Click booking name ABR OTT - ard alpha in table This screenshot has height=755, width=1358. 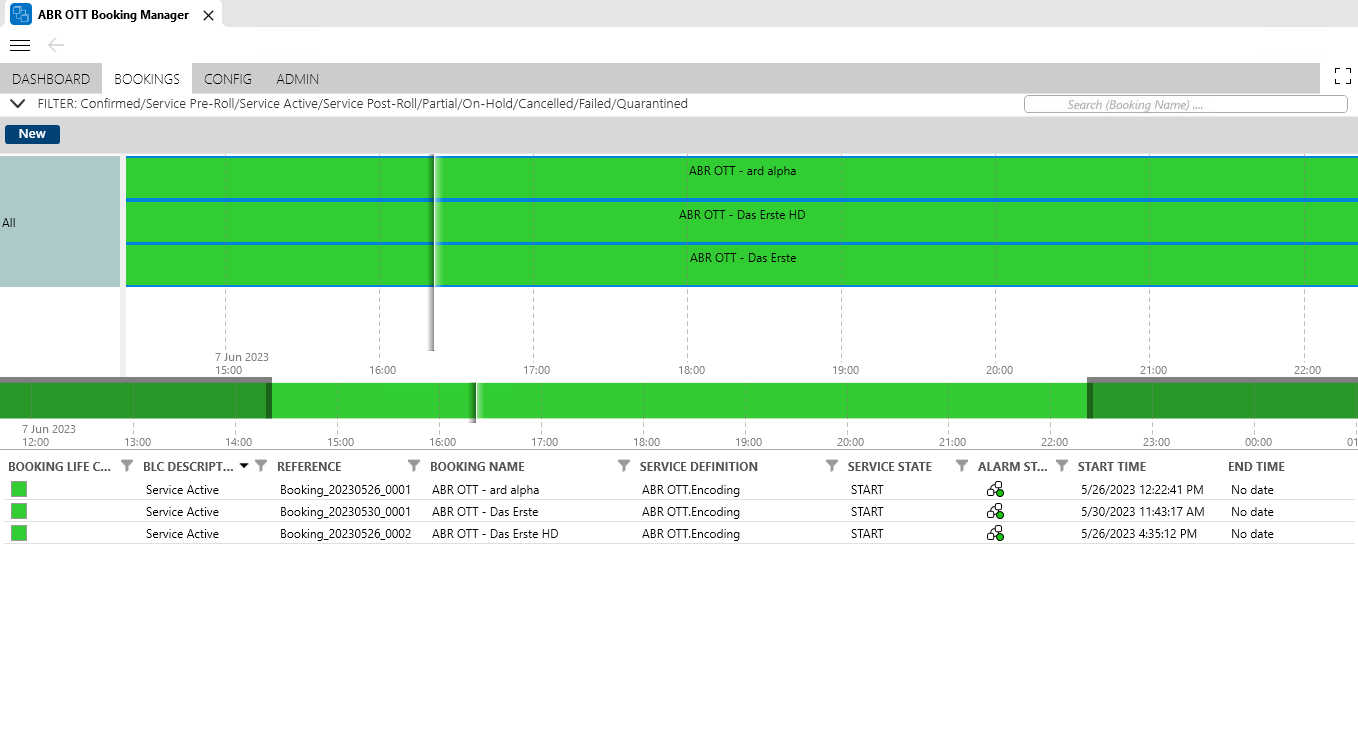(485, 490)
